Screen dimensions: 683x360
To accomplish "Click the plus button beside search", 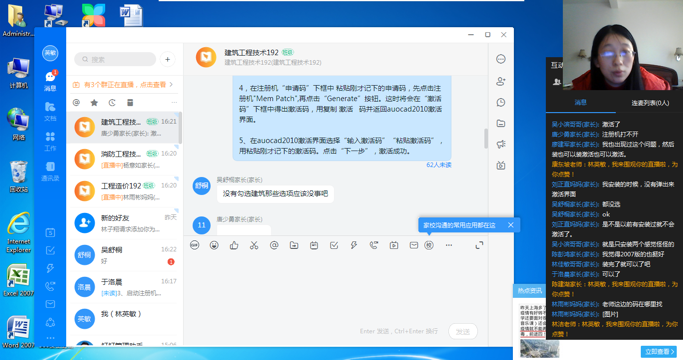I will click(167, 59).
